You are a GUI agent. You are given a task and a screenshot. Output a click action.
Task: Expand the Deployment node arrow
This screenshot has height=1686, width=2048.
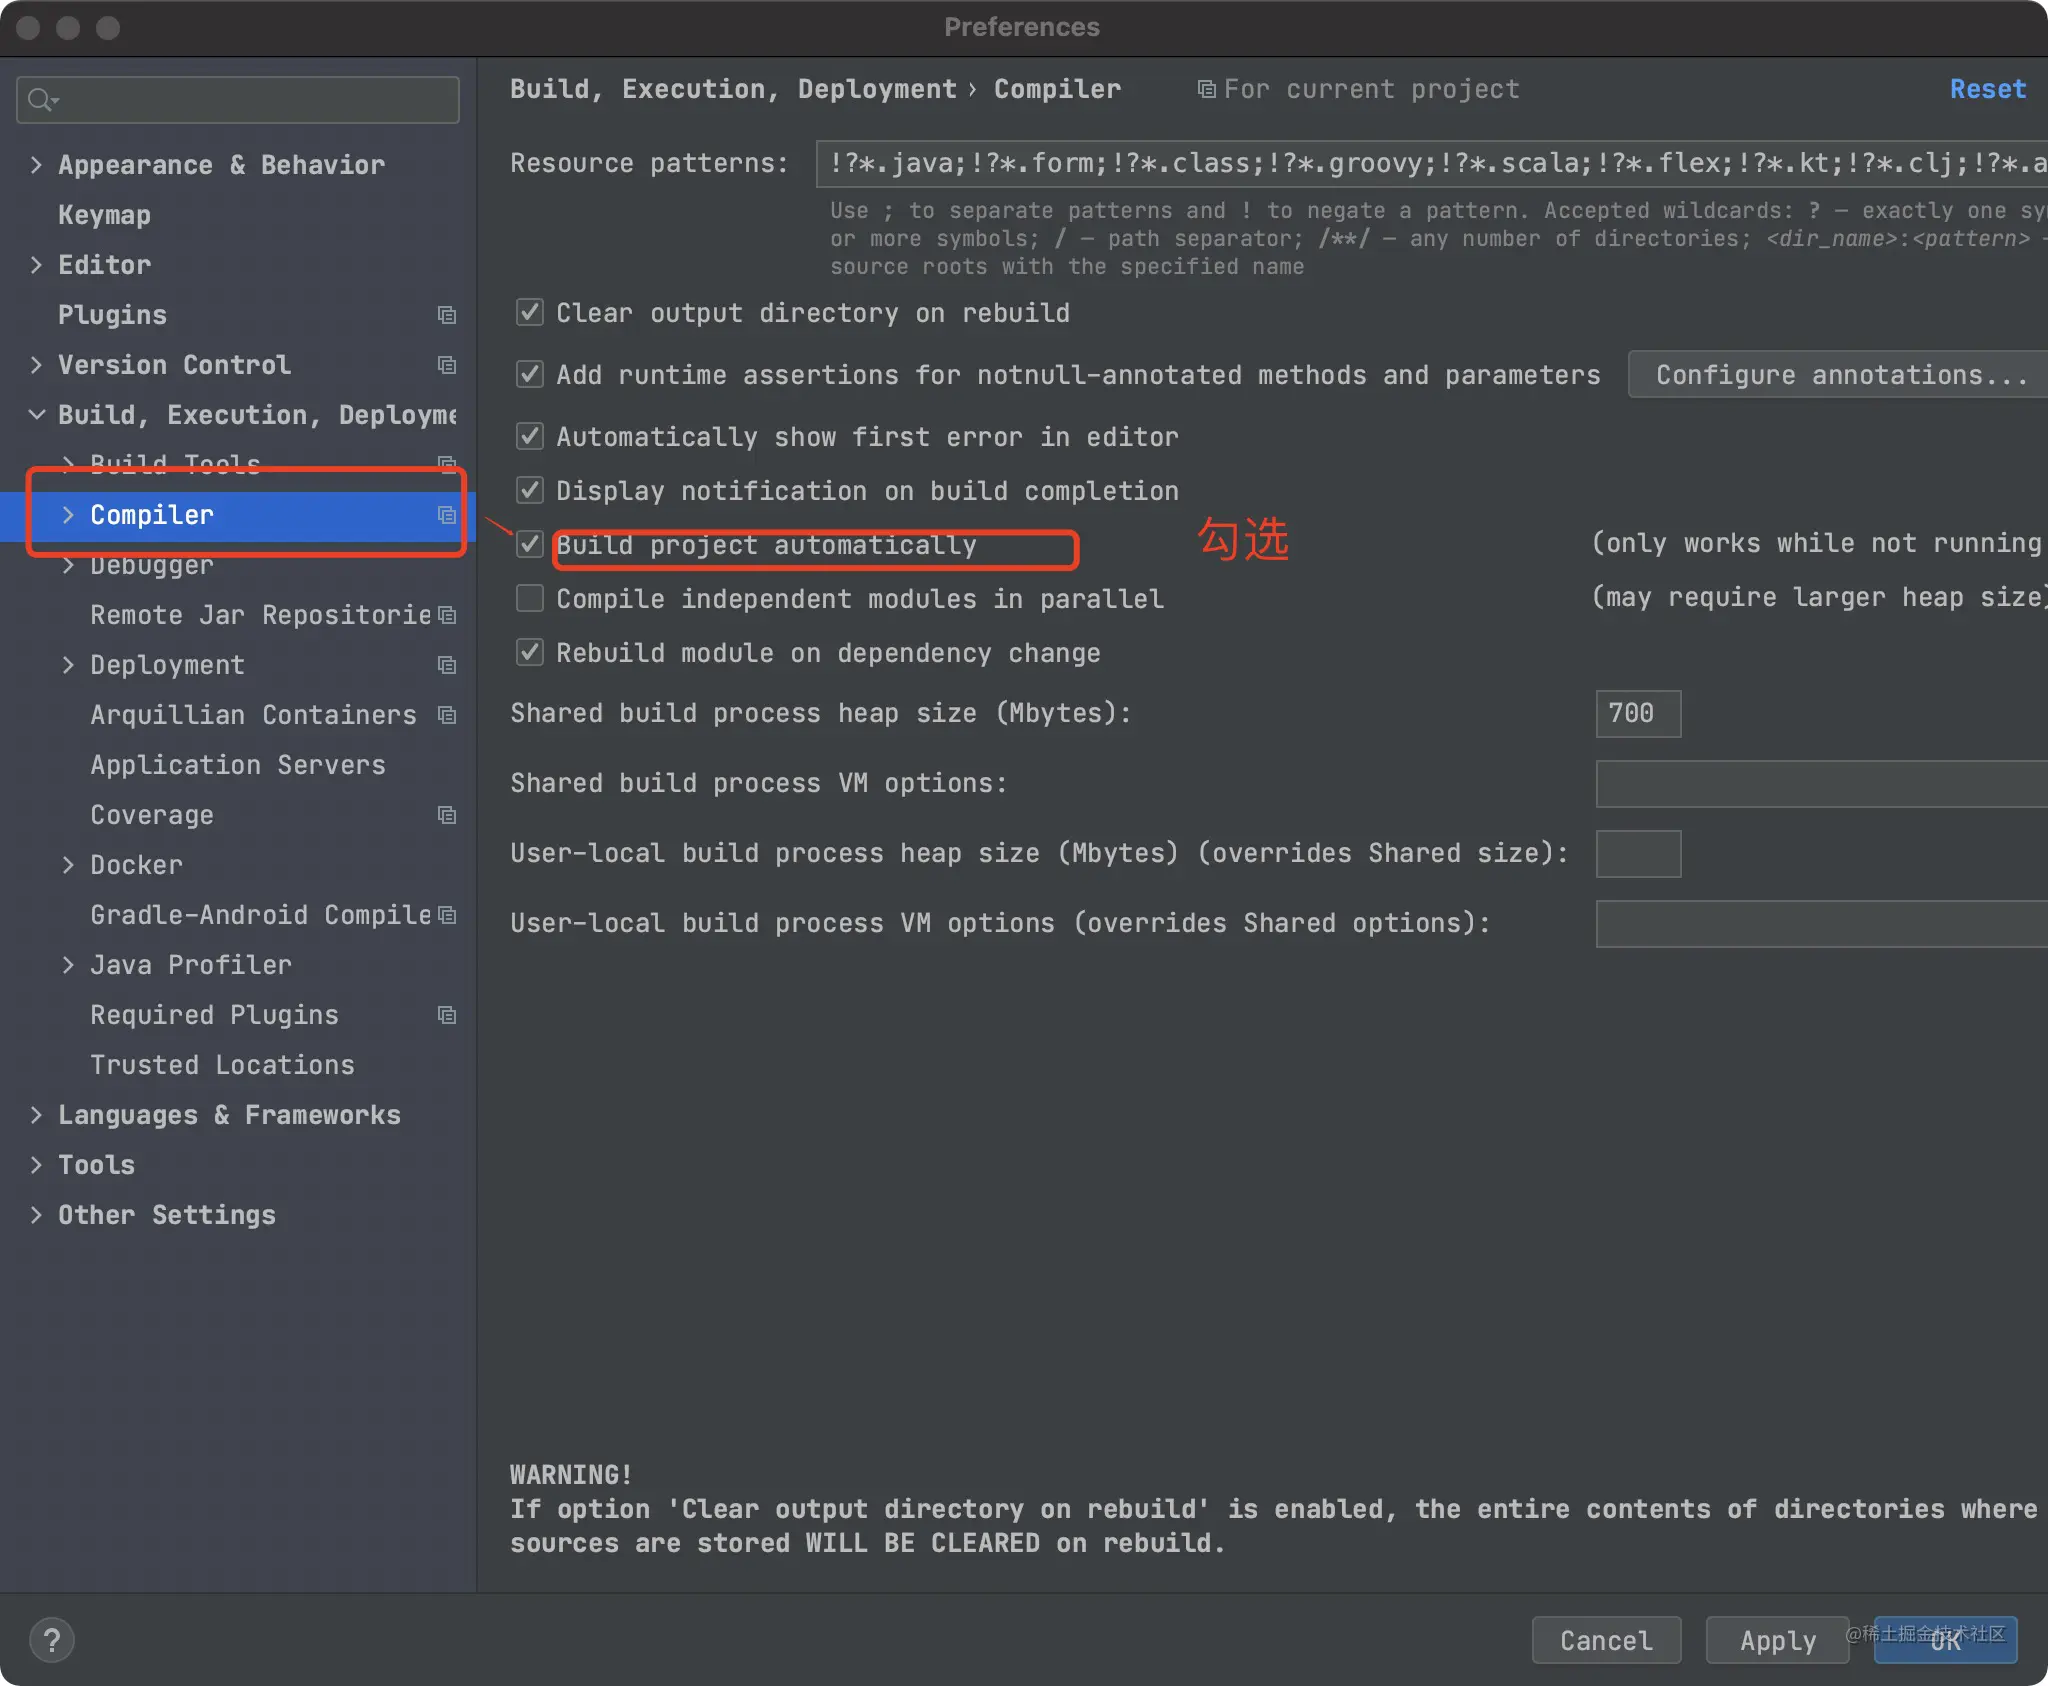pyautogui.click(x=68, y=665)
